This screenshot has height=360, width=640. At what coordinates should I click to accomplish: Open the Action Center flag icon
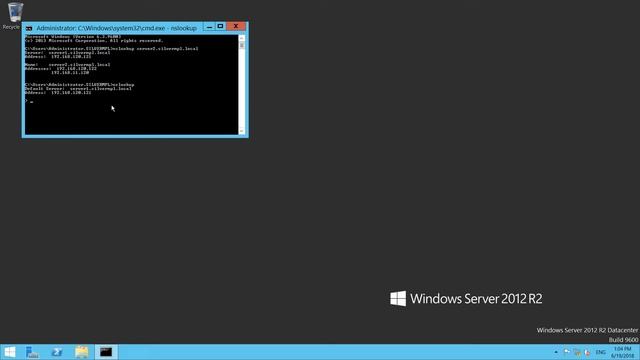click(x=567, y=352)
